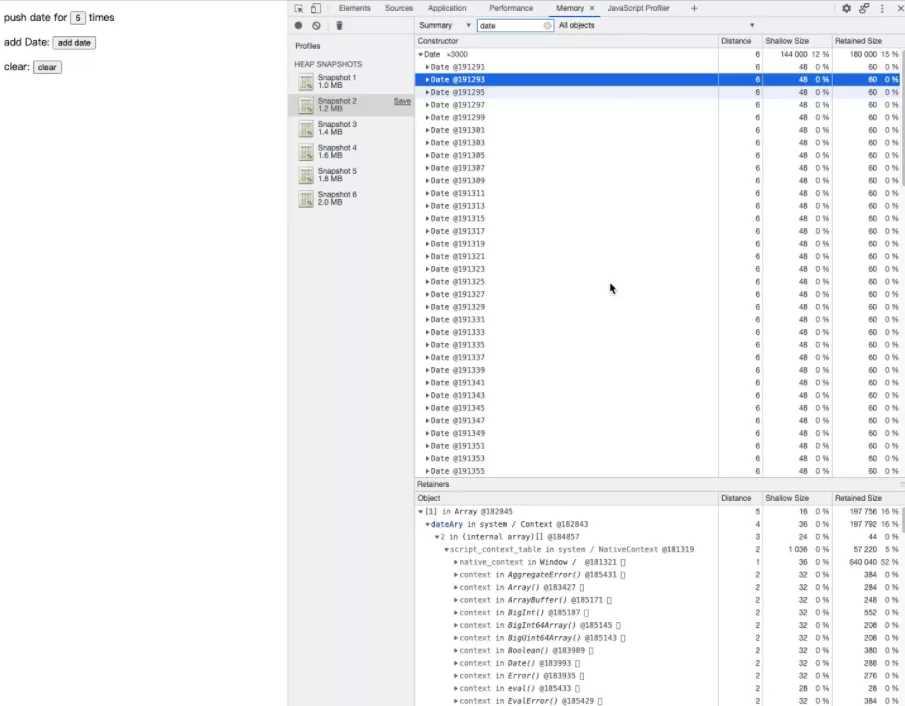Open the Performance tab

tap(511, 8)
